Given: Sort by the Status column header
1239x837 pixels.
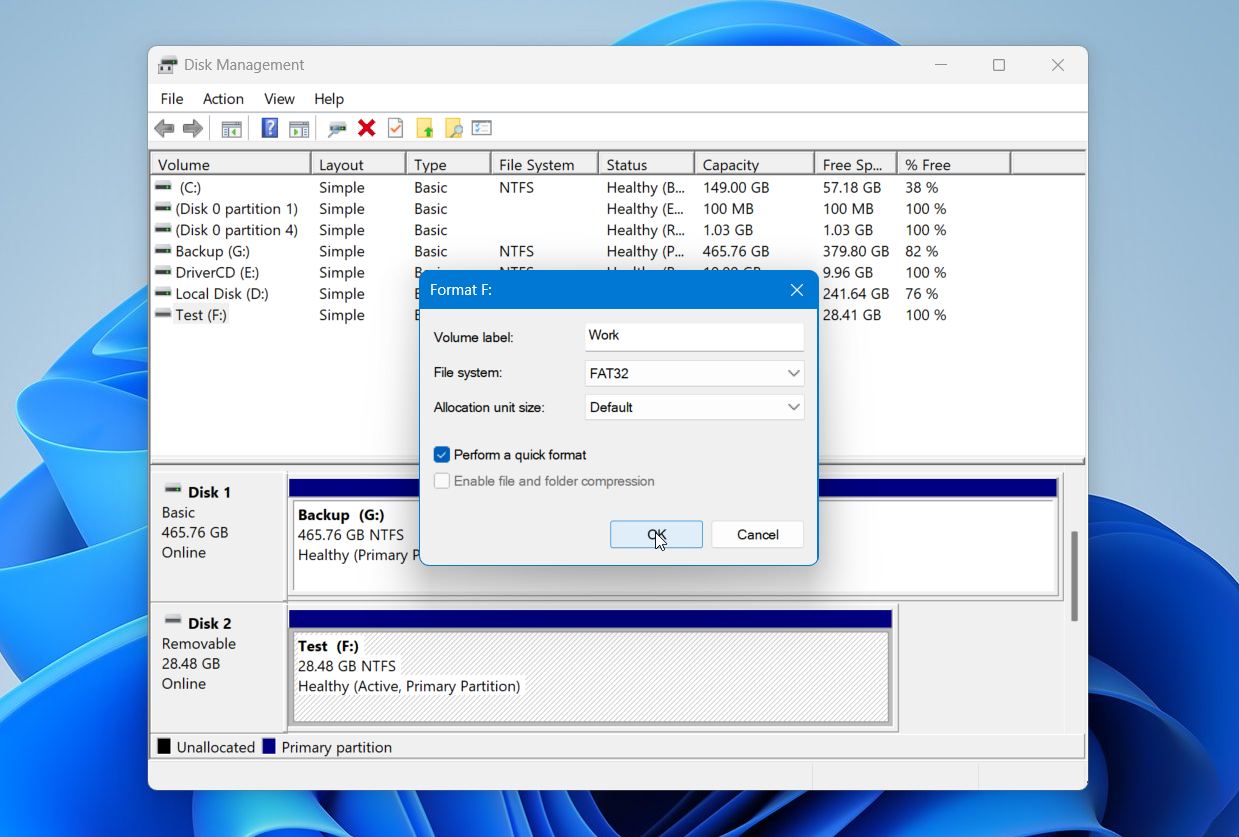Looking at the screenshot, I should pyautogui.click(x=646, y=164).
